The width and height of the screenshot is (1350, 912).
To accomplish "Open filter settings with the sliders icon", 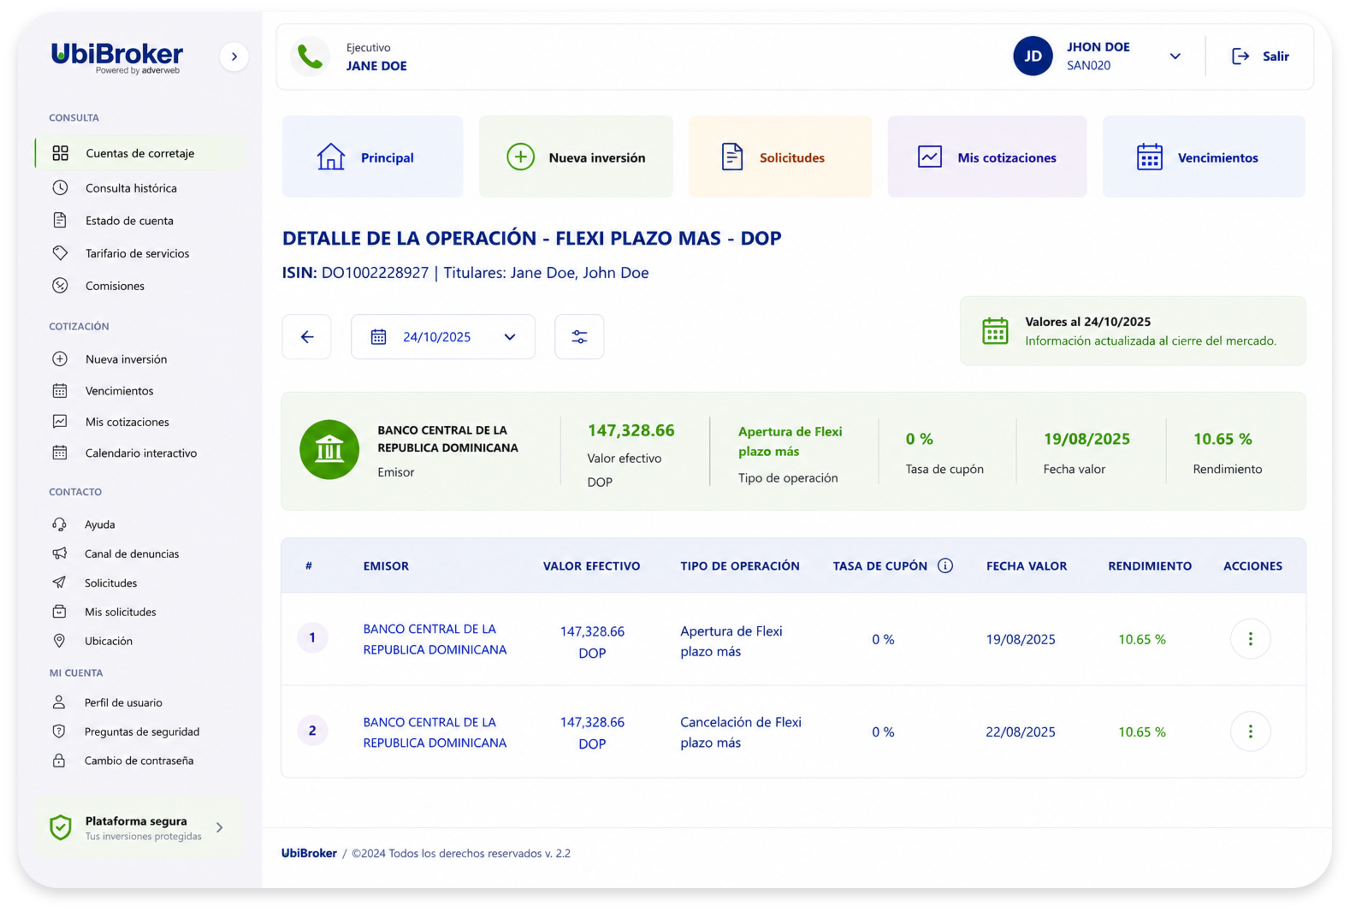I will tap(579, 337).
